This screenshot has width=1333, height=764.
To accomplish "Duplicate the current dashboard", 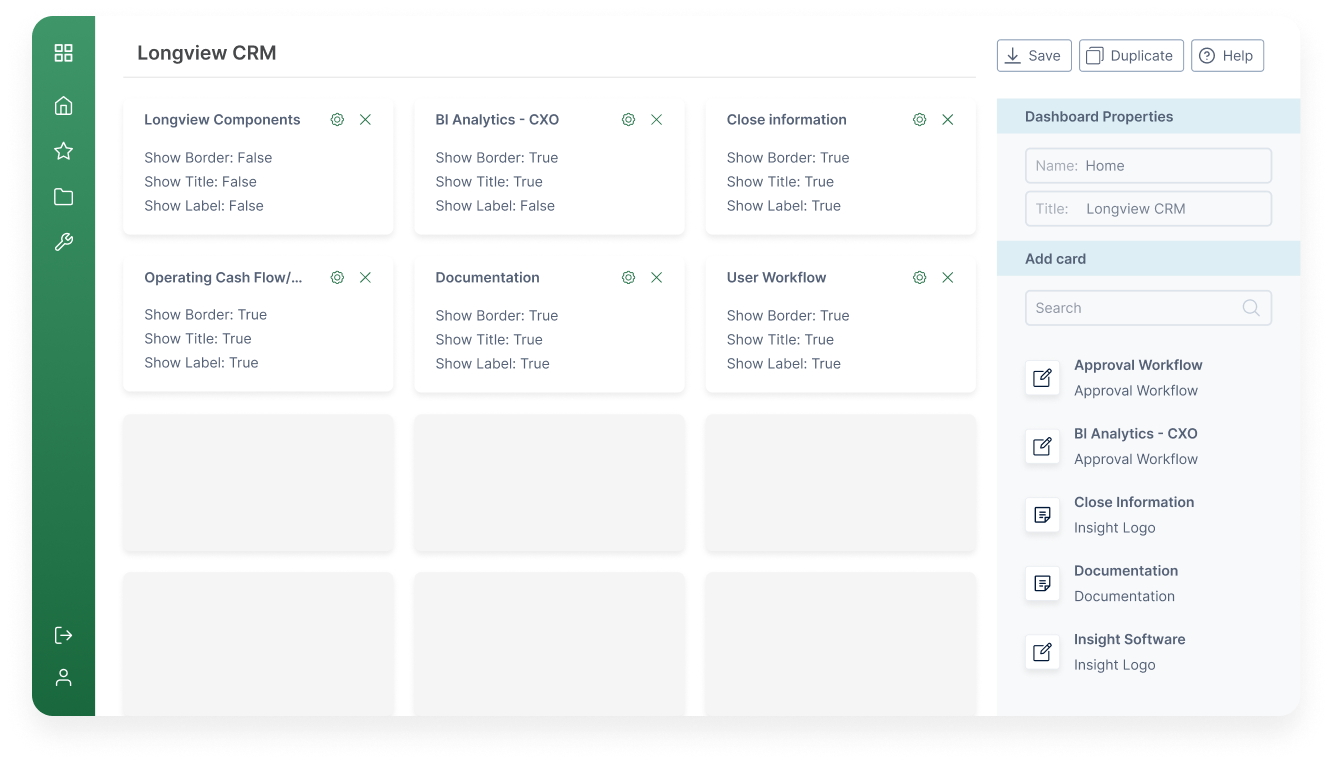I will click(1131, 55).
